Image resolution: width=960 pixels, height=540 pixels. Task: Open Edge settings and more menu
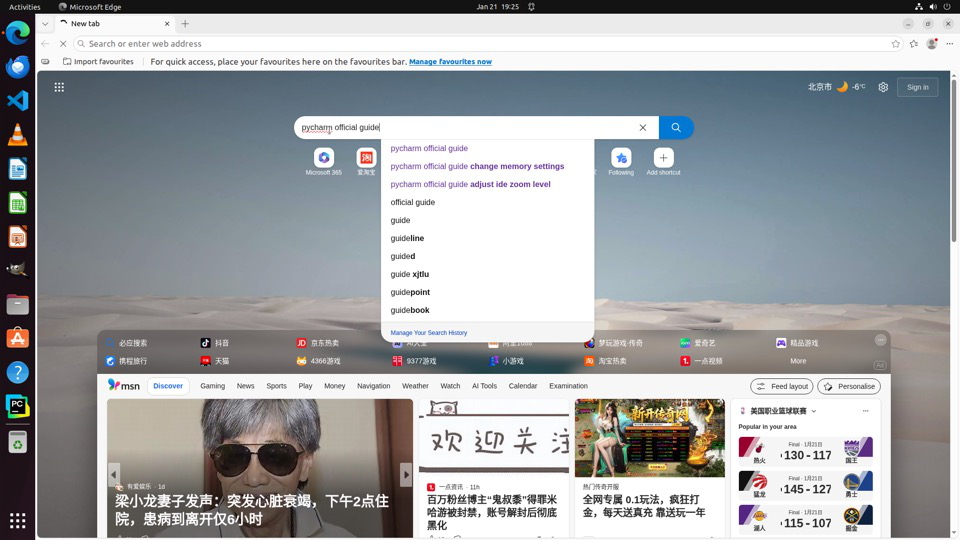coord(950,43)
